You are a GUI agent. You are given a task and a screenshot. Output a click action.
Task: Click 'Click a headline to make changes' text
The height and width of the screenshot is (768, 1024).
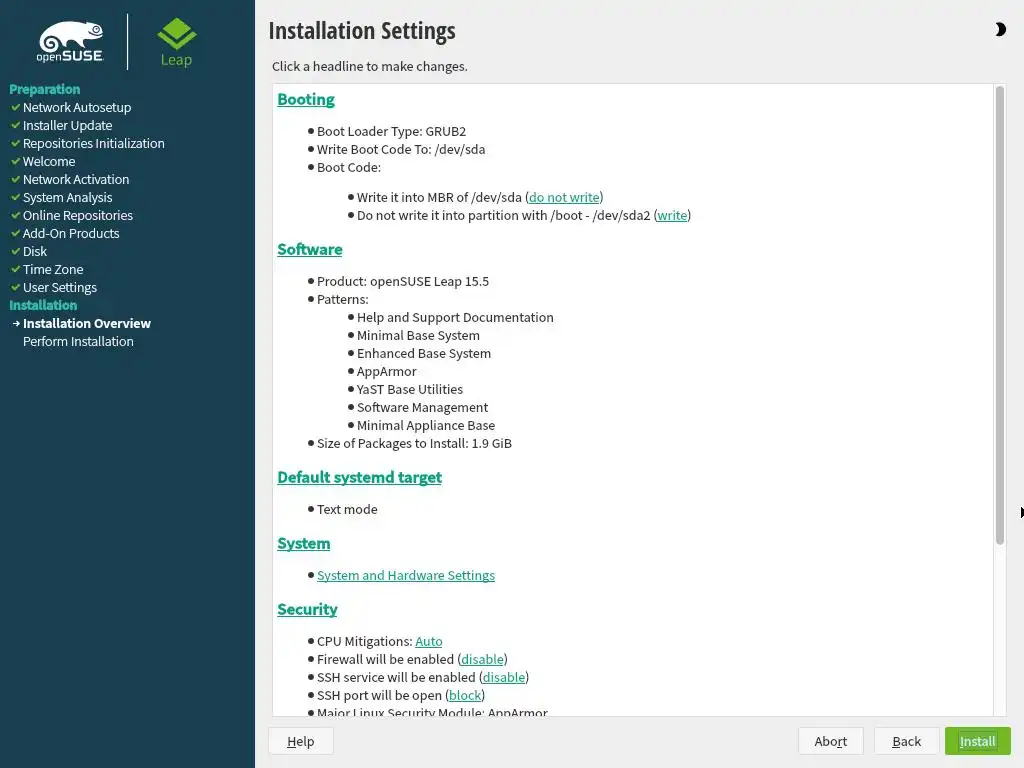370,67
